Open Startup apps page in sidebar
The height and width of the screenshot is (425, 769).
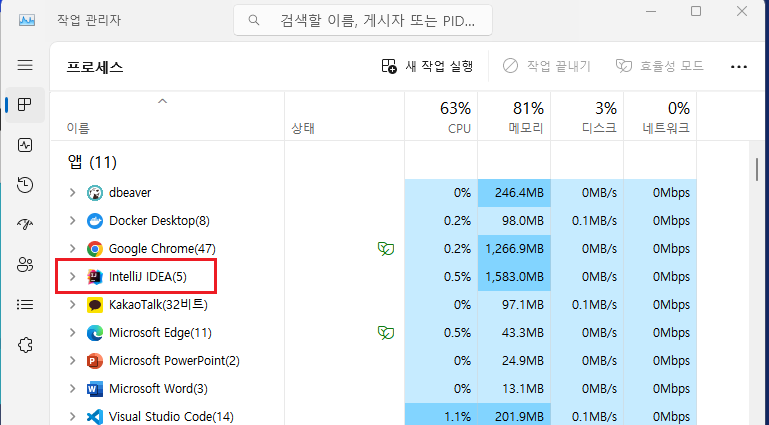click(25, 225)
